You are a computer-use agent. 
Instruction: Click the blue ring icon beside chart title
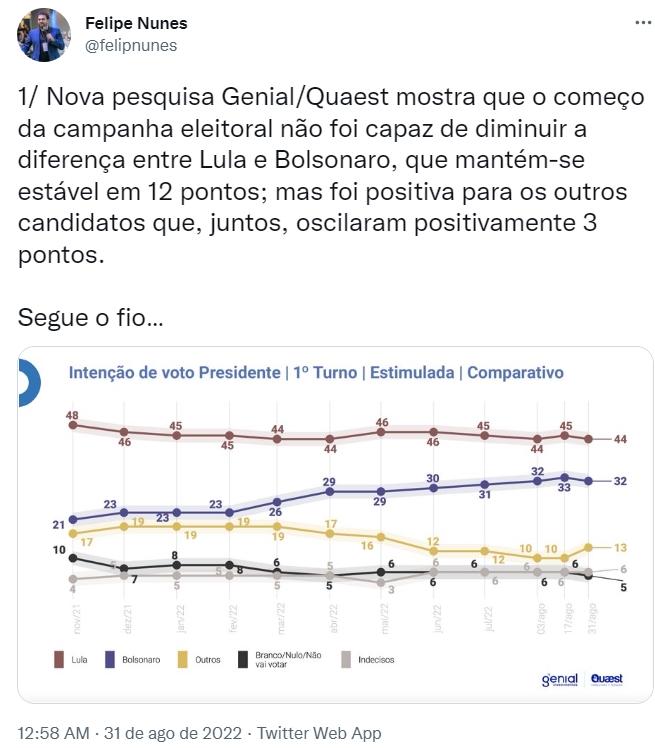tap(27, 376)
